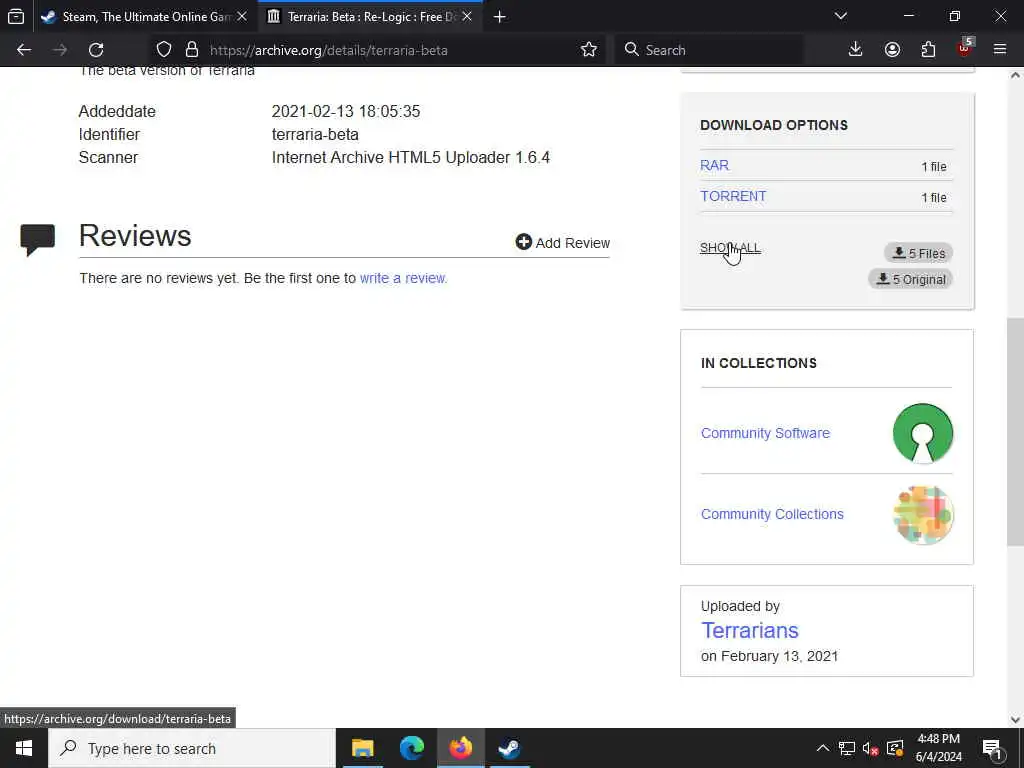Click the uBlock Origin extension icon

[965, 48]
